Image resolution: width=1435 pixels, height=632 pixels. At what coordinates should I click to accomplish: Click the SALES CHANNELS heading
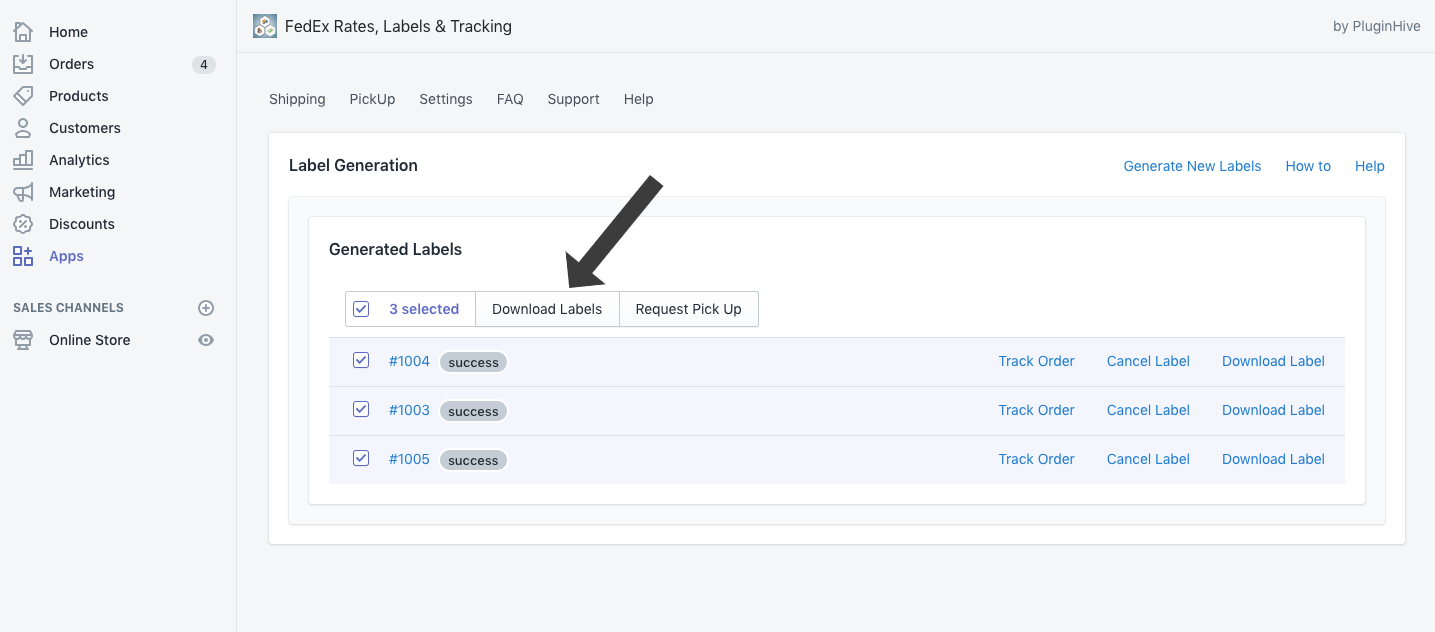coord(68,308)
